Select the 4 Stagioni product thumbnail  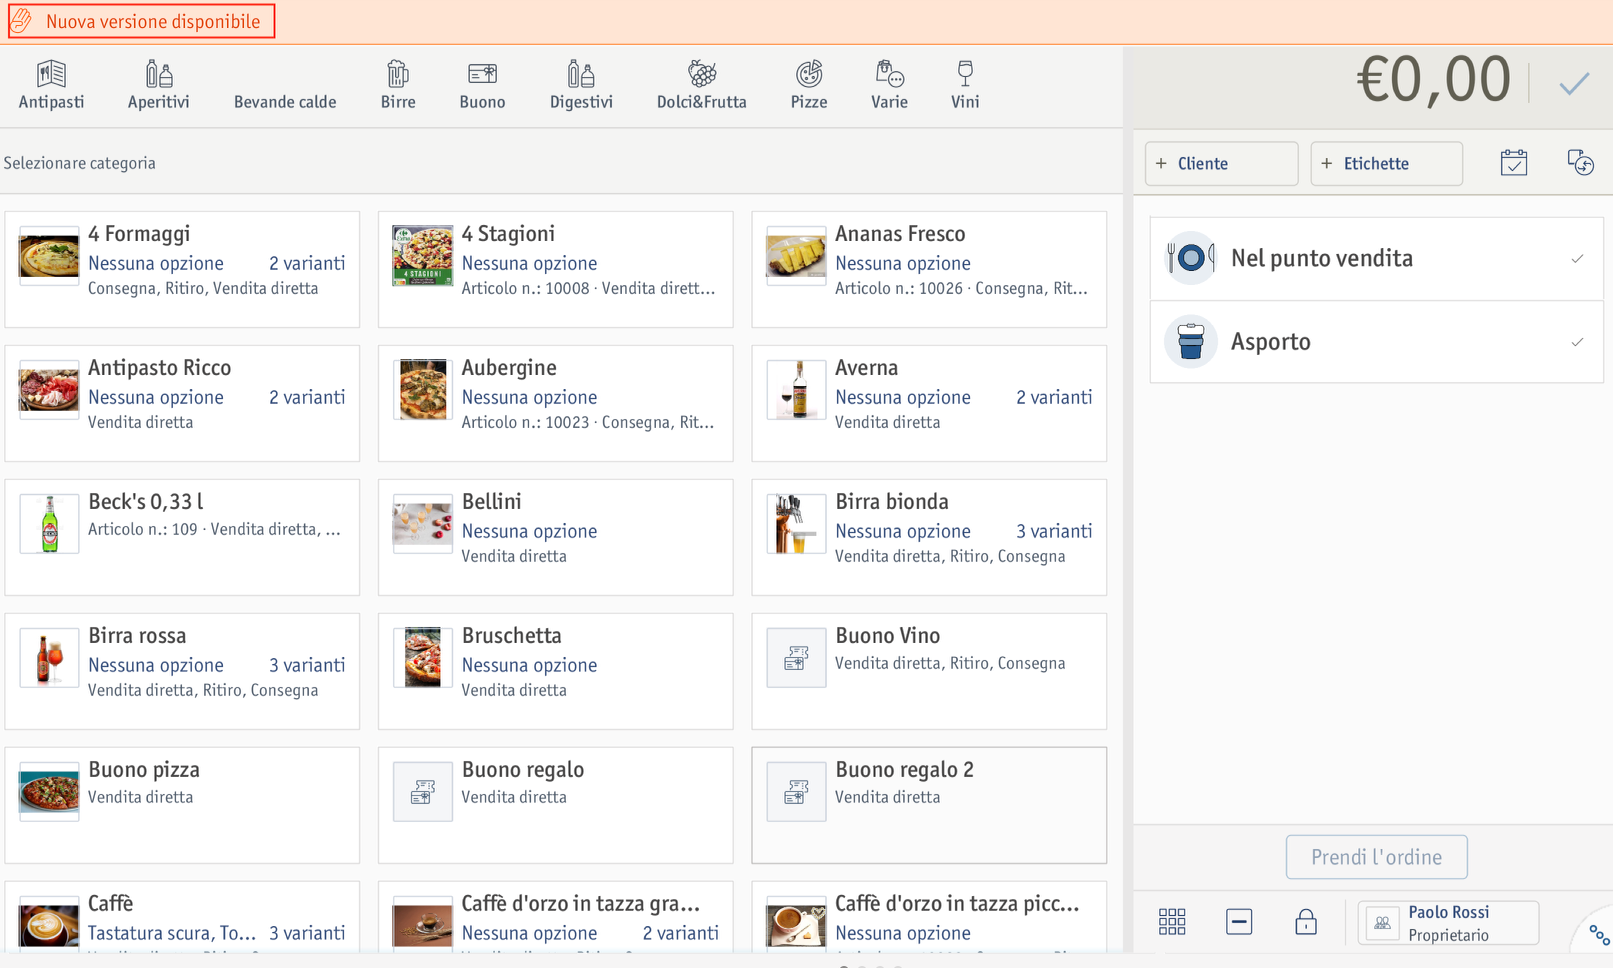click(x=422, y=256)
